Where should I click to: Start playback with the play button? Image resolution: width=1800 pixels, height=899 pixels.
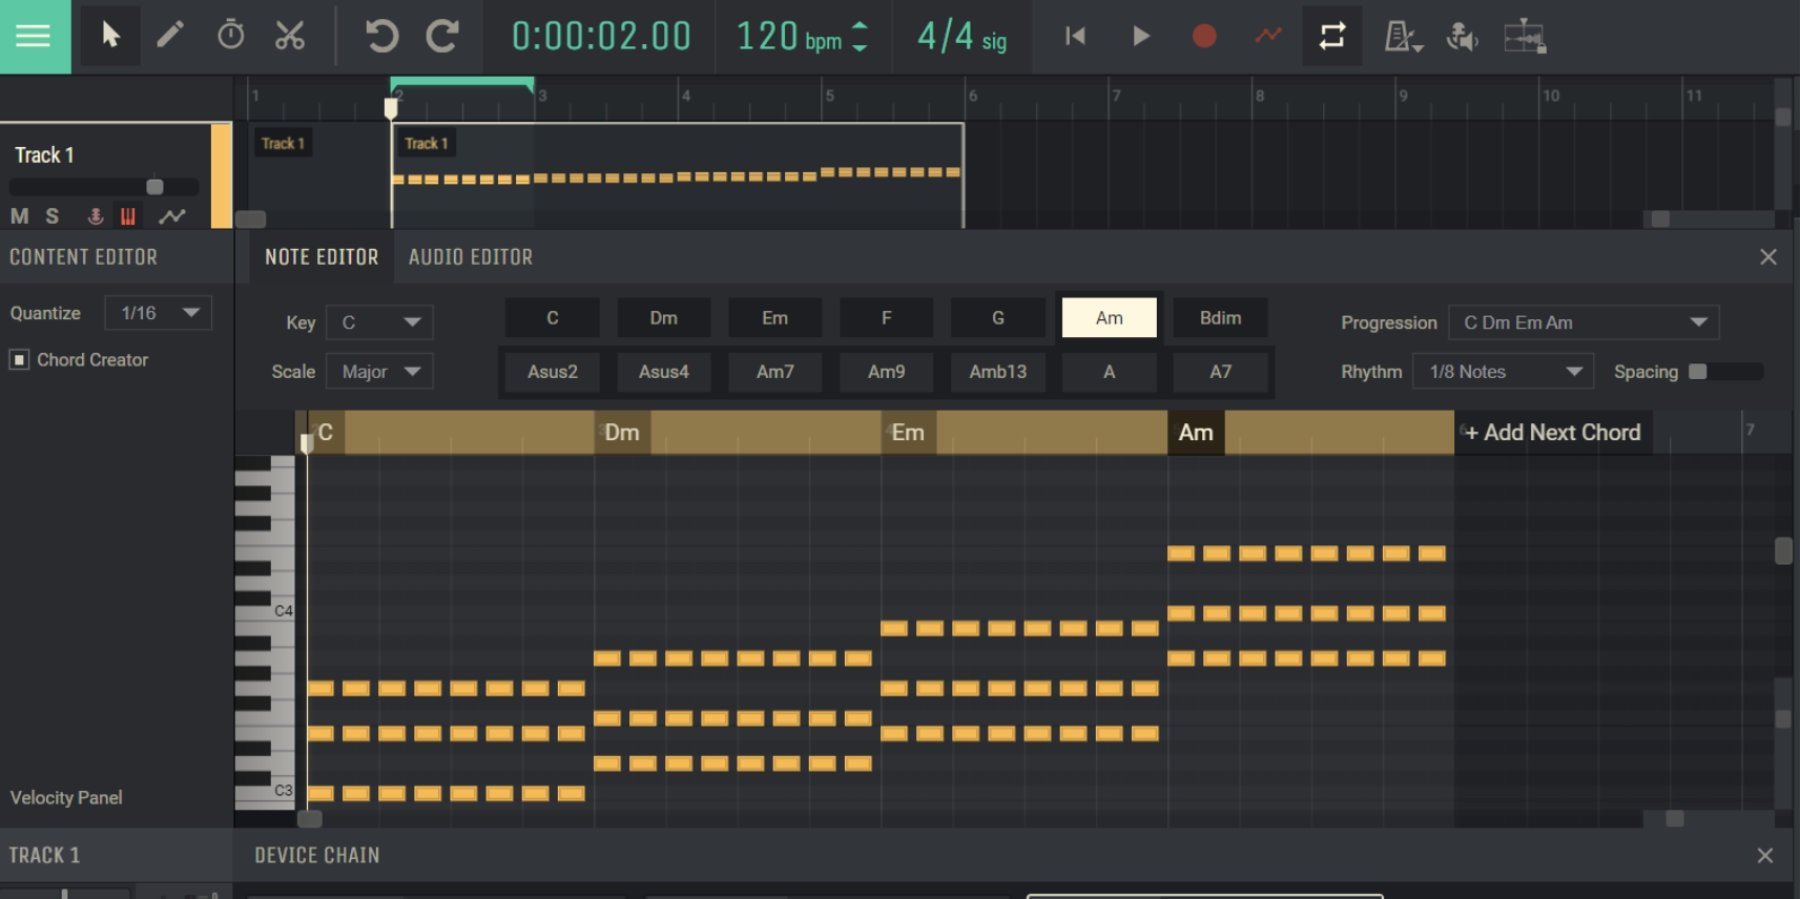pyautogui.click(x=1140, y=36)
